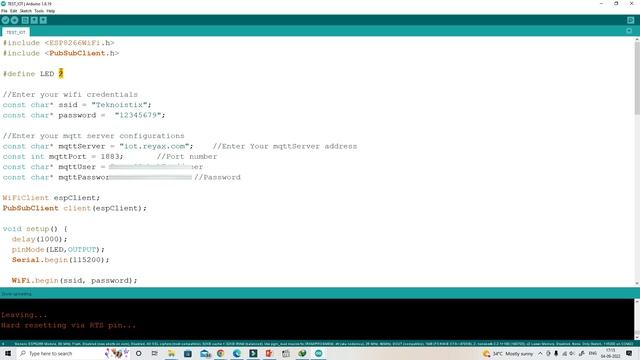640x360 pixels.
Task: Click the PubSubClient.h include text
Action: pyautogui.click(x=82, y=53)
